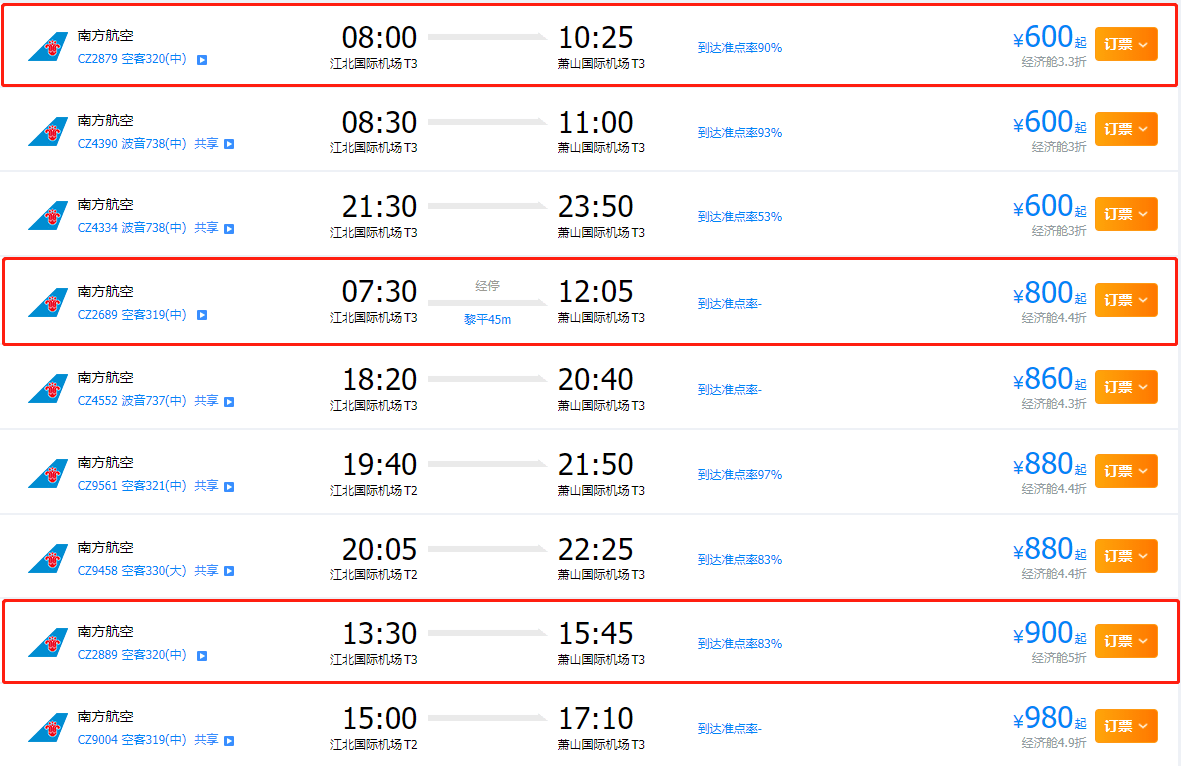This screenshot has height=766, width=1181.
Task: Open 订票 dropdown for the ¥900 flight
Action: [1126, 641]
